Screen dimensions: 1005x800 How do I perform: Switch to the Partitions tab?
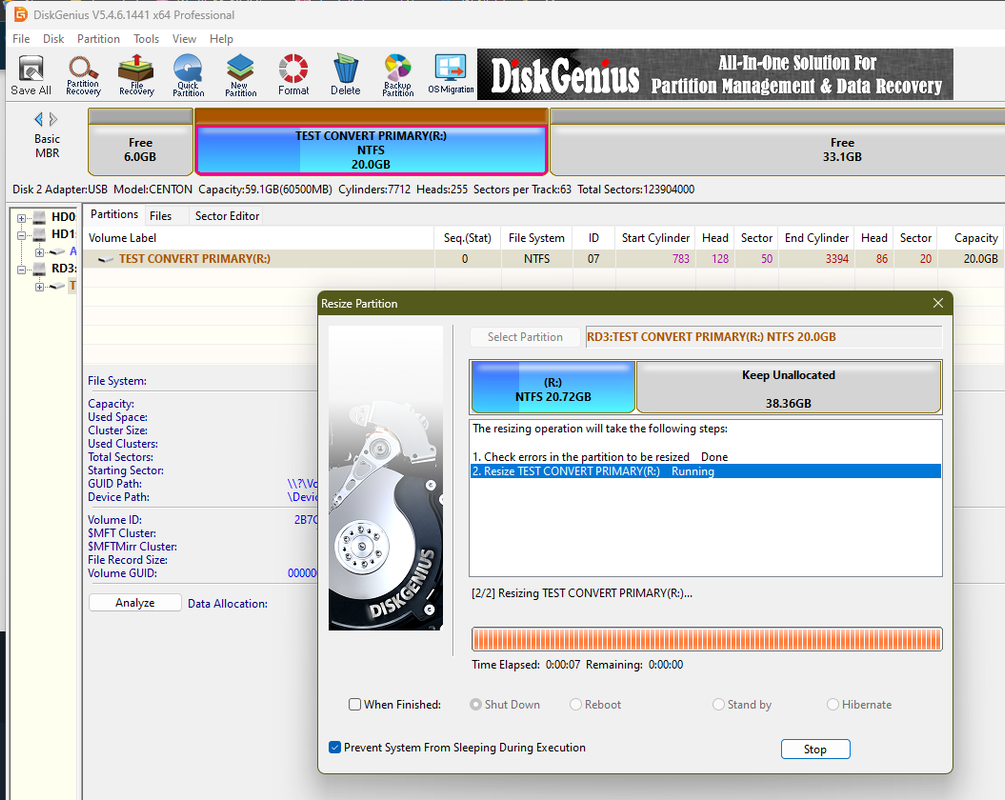coord(114,215)
